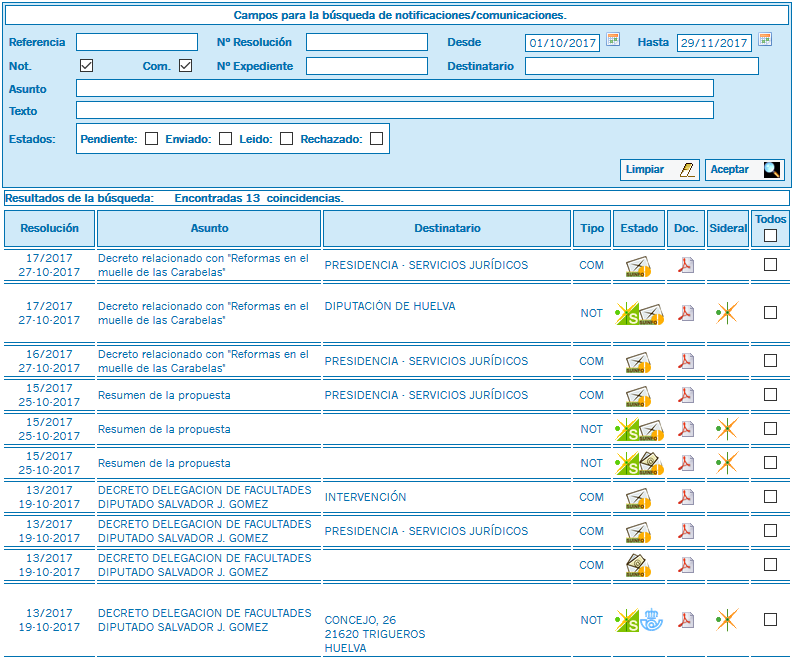Viewport: 795px width, 658px height.
Task: Select the DIPUTACIÓN DE HUELVA row checkbox
Action: coord(770,312)
